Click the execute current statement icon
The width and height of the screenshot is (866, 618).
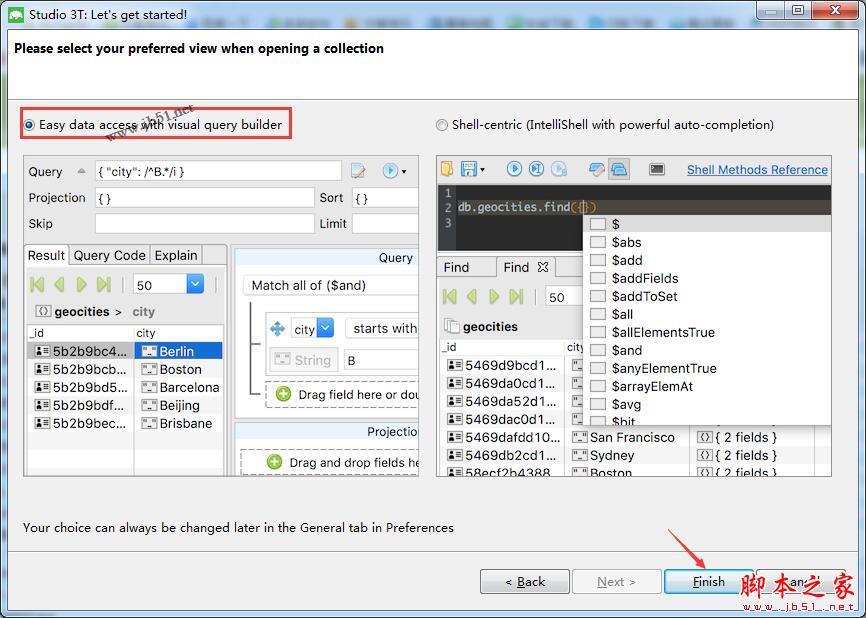click(536, 169)
